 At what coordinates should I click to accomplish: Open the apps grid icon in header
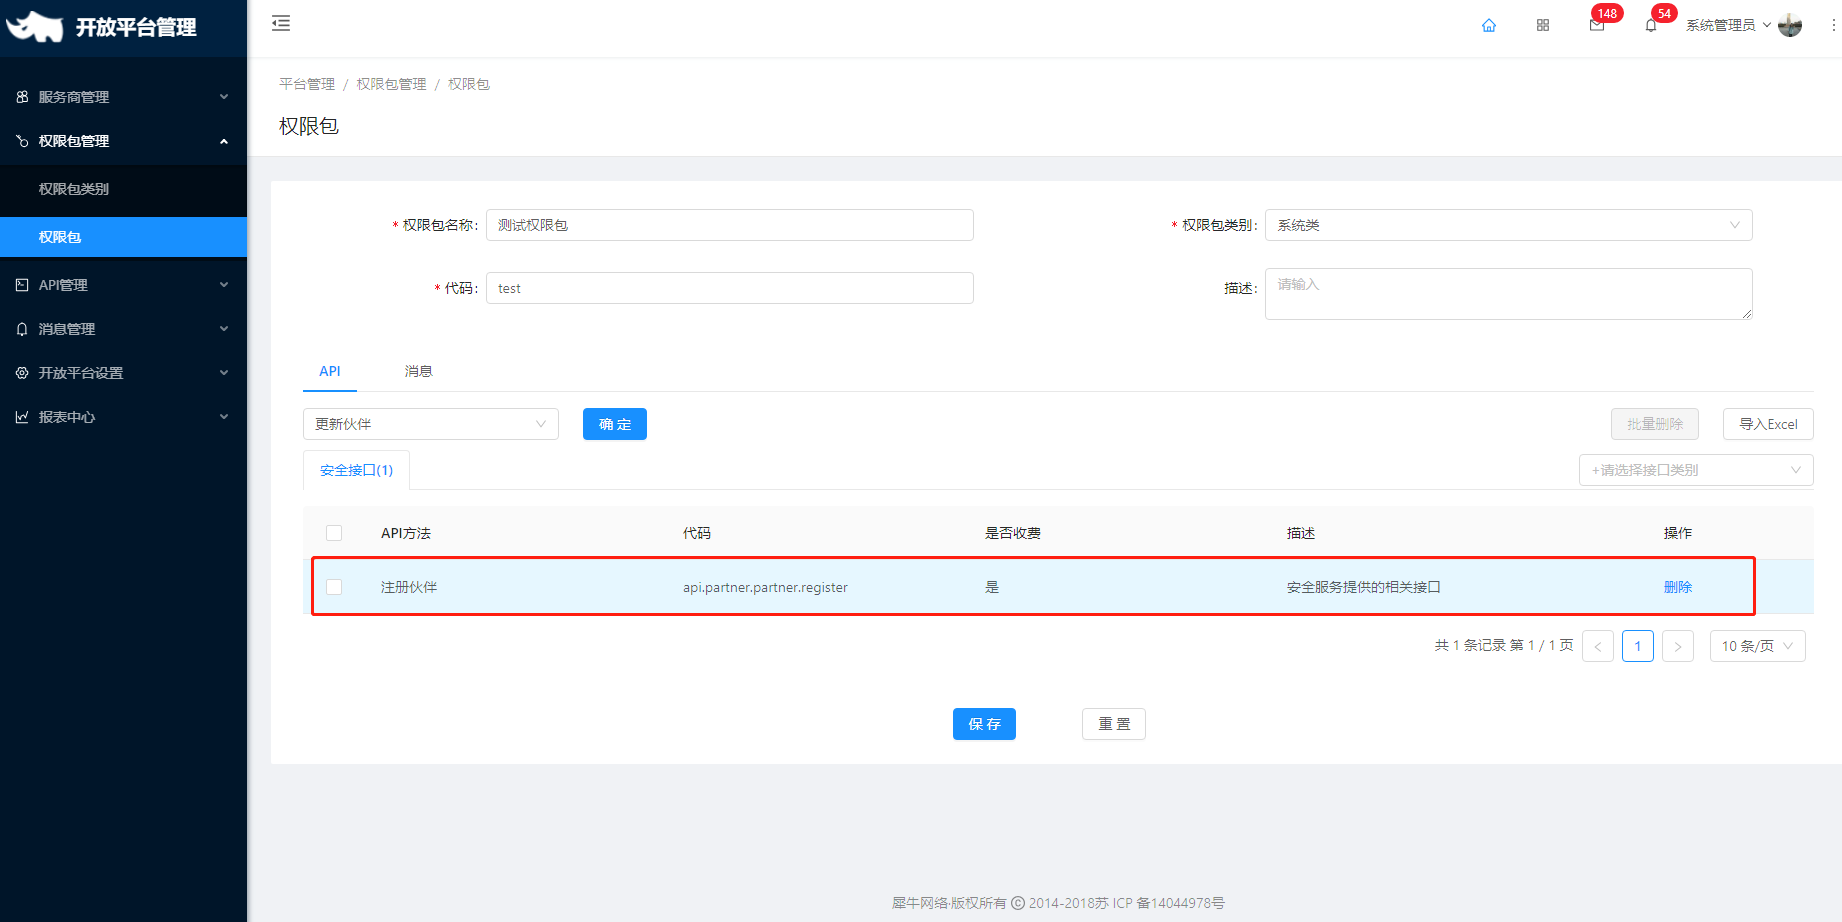pos(1543,25)
